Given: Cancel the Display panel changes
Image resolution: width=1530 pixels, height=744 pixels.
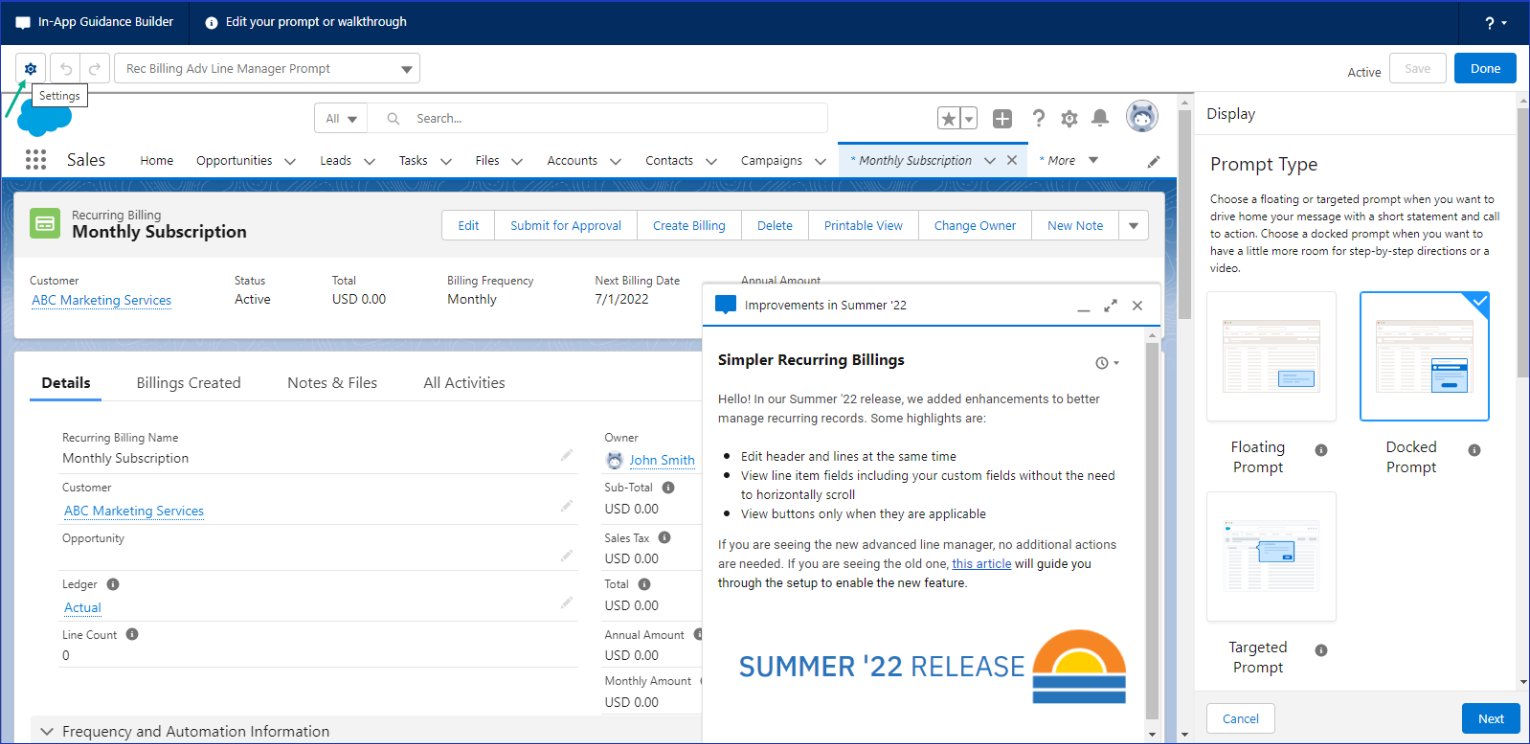Looking at the screenshot, I should coord(1241,719).
